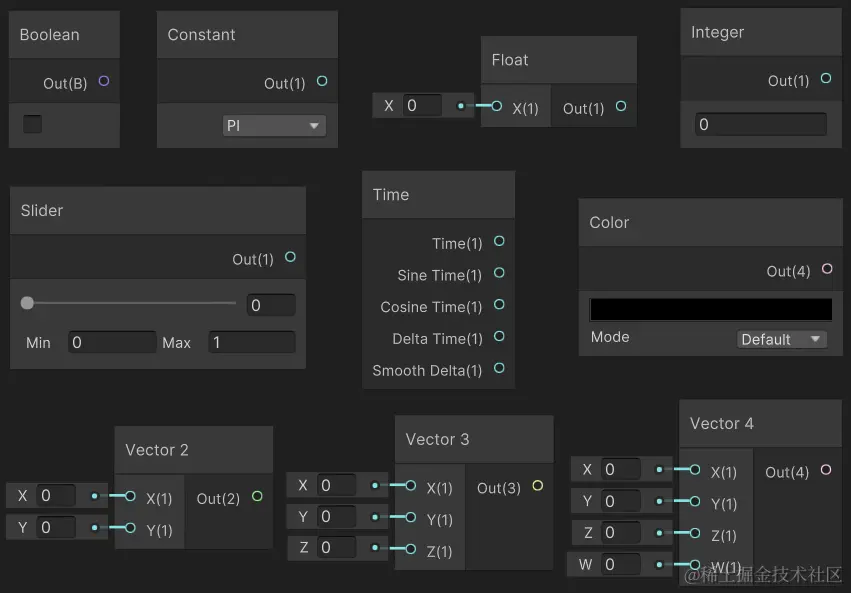Click Vector 4 W(1) input port
This screenshot has width=851, height=593.
tap(694, 565)
